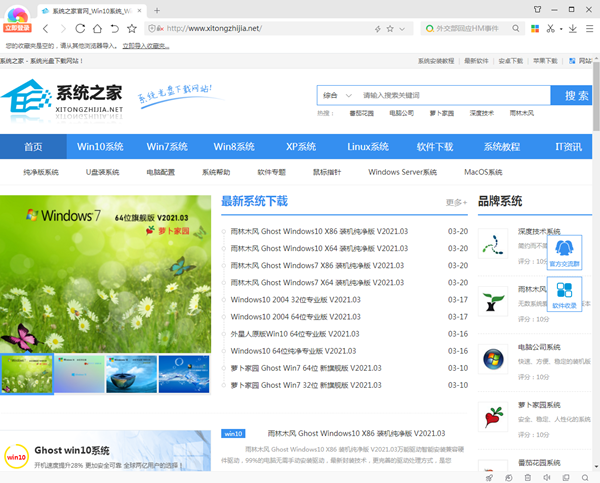Viewport: 600px width, 483px height.
Task: Open the 综合 search category dropdown
Action: point(337,95)
